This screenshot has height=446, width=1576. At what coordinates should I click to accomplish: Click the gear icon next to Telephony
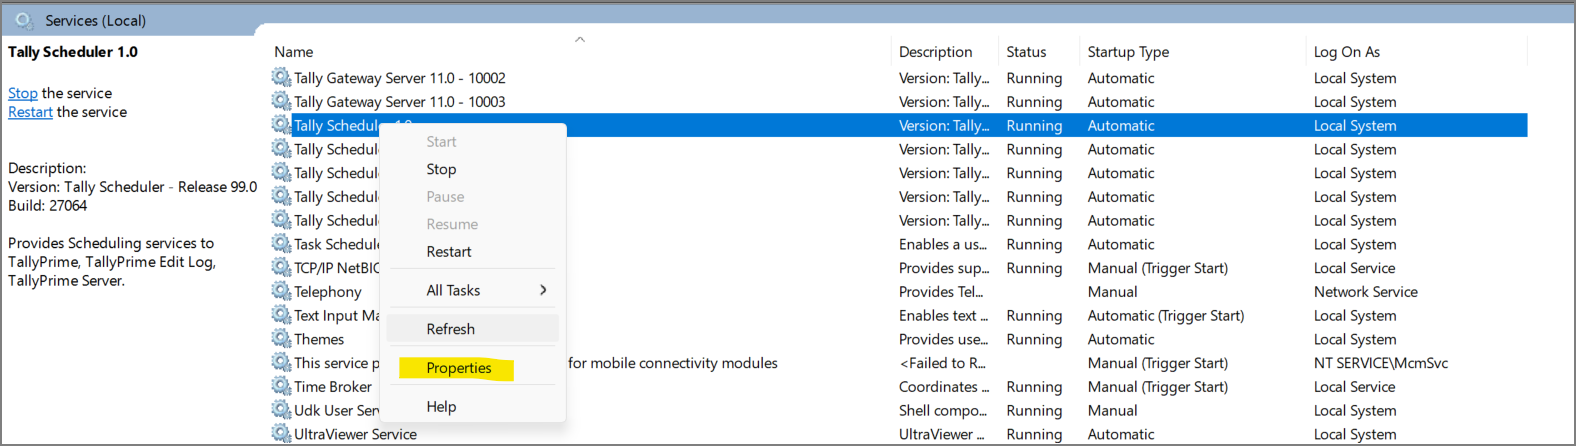click(281, 291)
